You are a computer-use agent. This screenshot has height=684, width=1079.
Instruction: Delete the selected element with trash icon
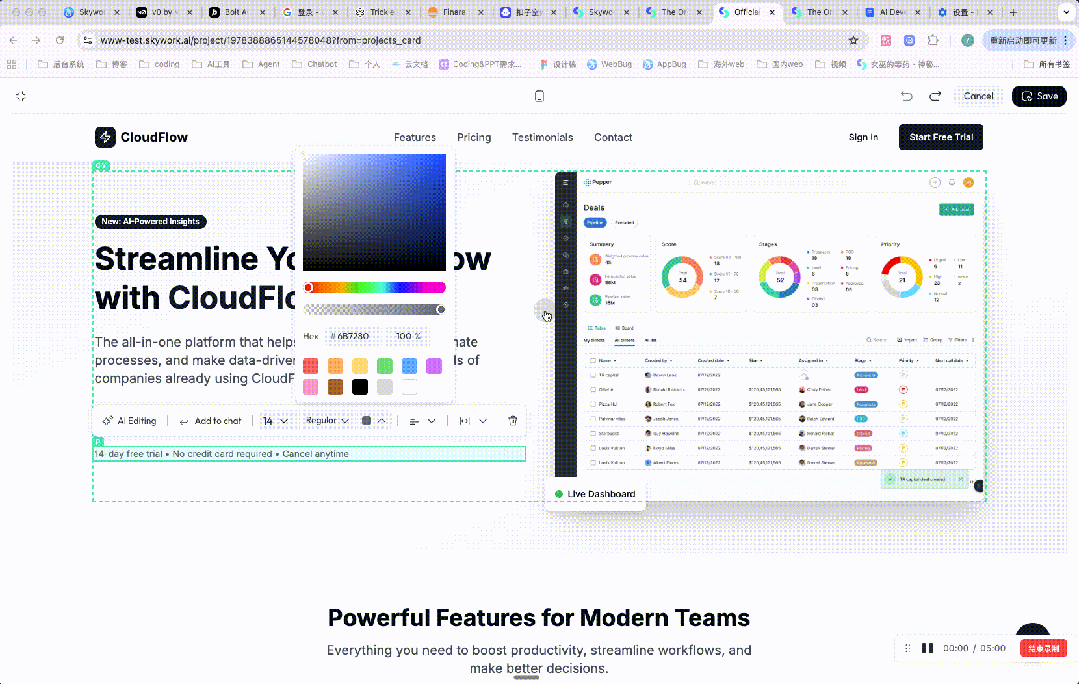pos(513,420)
